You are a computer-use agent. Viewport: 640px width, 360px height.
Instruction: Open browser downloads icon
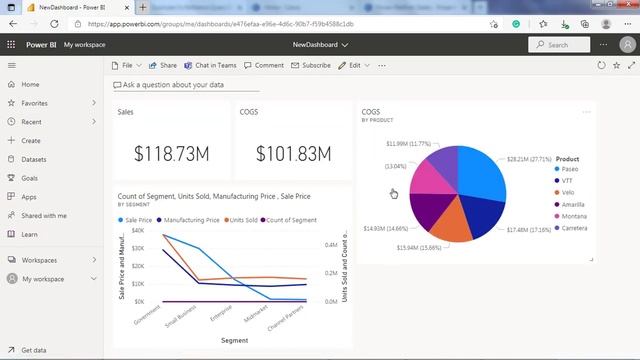pyautogui.click(x=564, y=24)
